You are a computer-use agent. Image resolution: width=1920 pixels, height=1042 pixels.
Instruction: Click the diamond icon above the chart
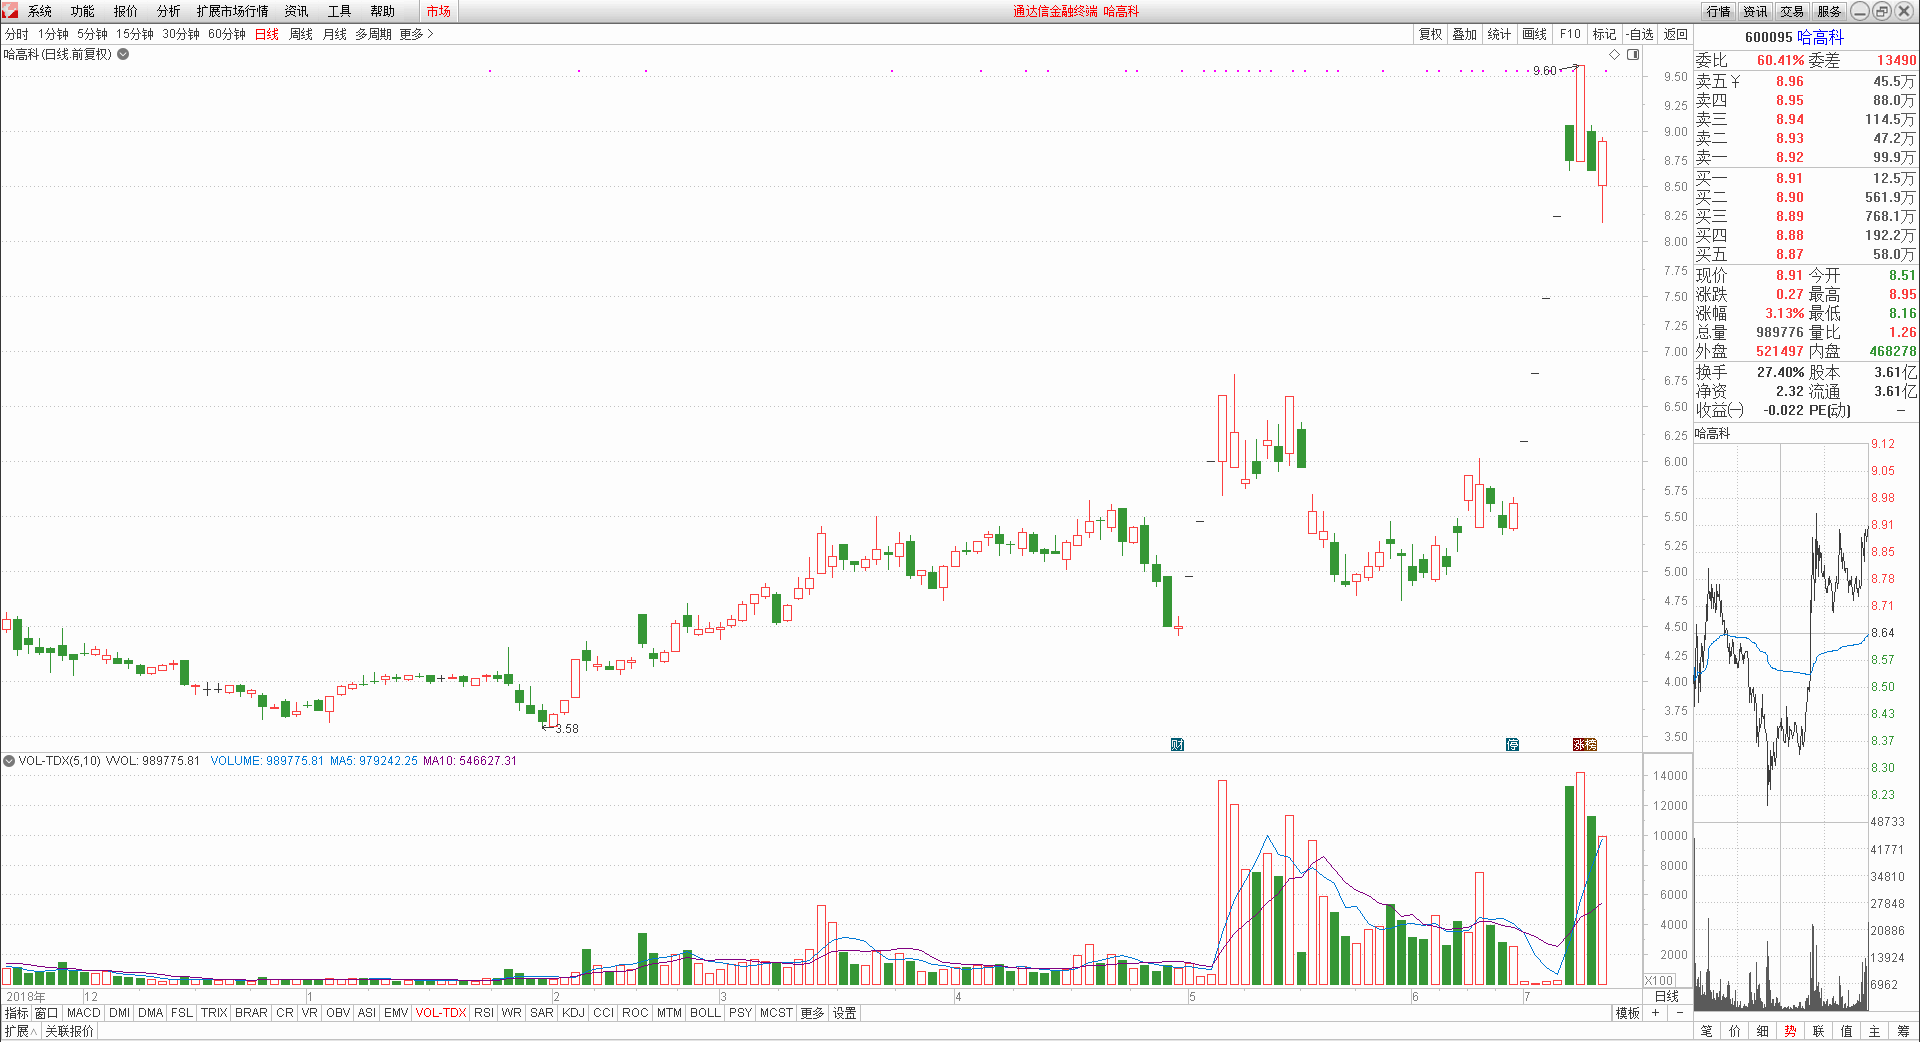[x=1614, y=54]
